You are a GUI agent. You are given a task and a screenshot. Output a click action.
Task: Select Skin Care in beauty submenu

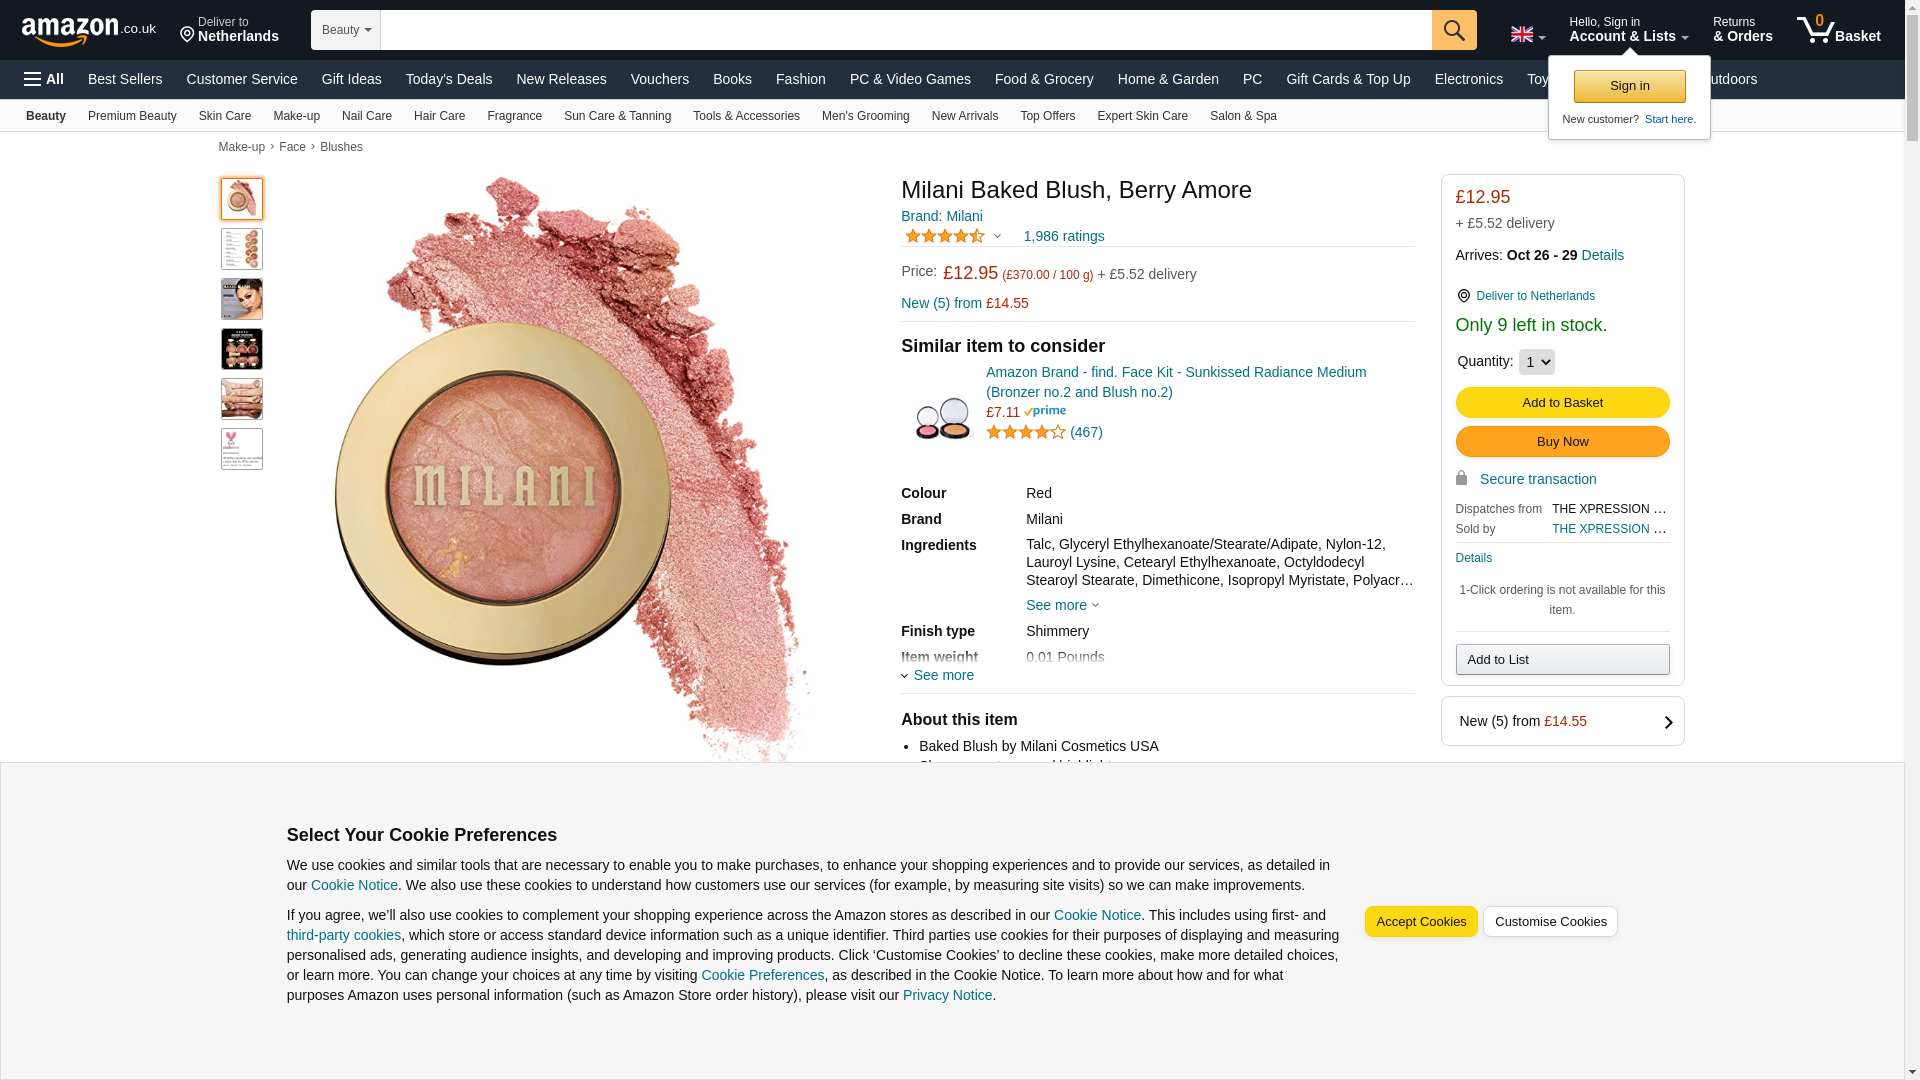(x=224, y=116)
